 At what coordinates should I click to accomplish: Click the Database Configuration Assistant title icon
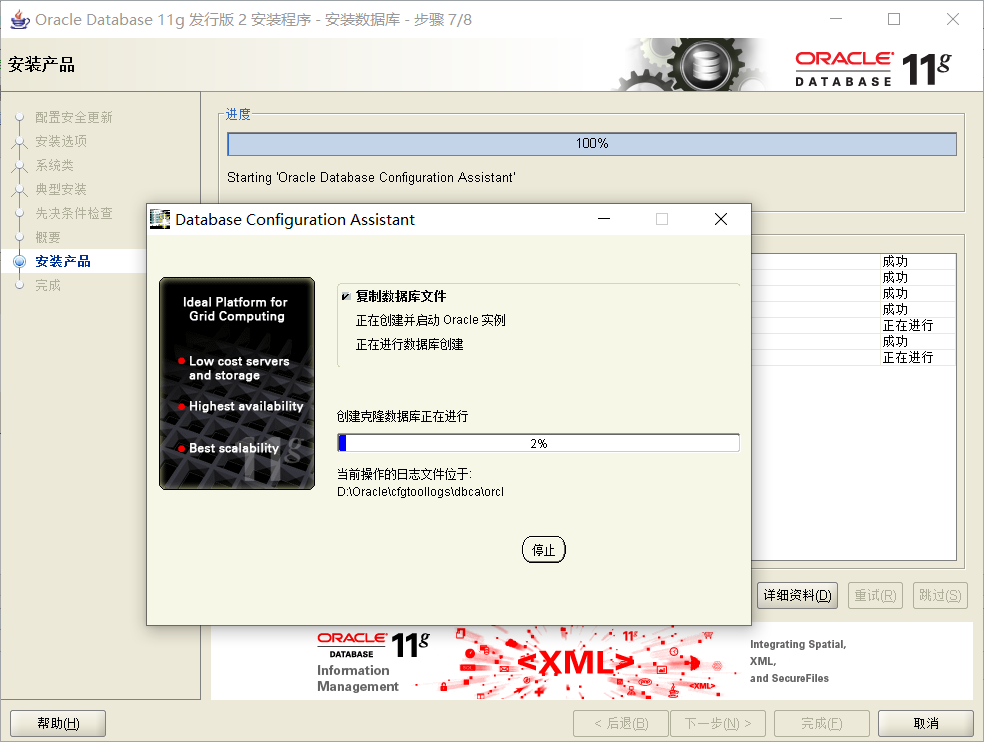point(160,219)
